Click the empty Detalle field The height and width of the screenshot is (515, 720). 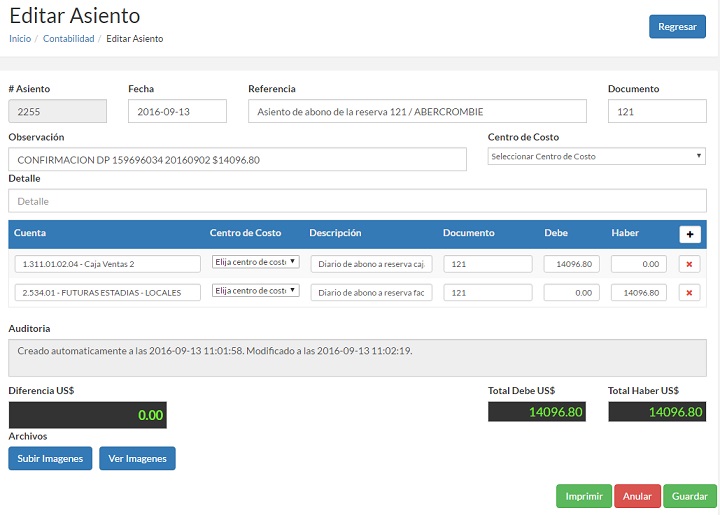click(357, 201)
